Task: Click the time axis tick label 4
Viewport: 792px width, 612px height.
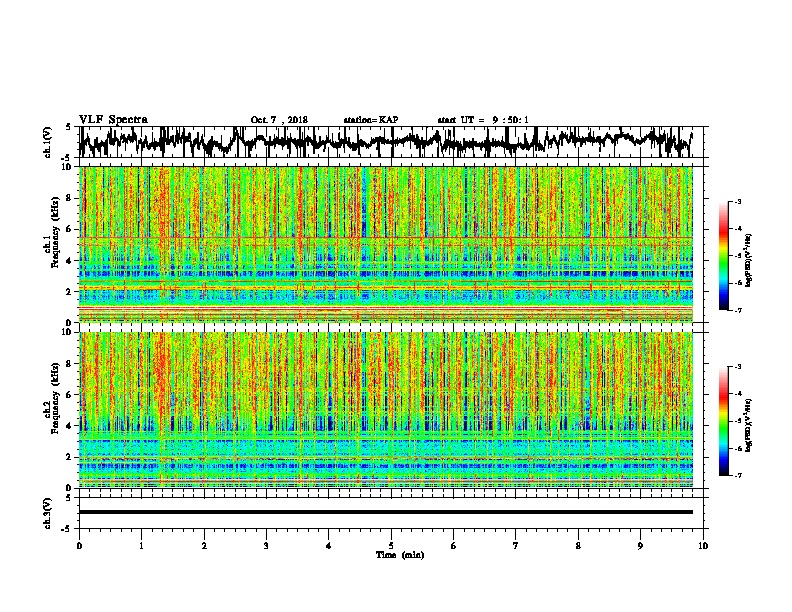Action: point(329,546)
